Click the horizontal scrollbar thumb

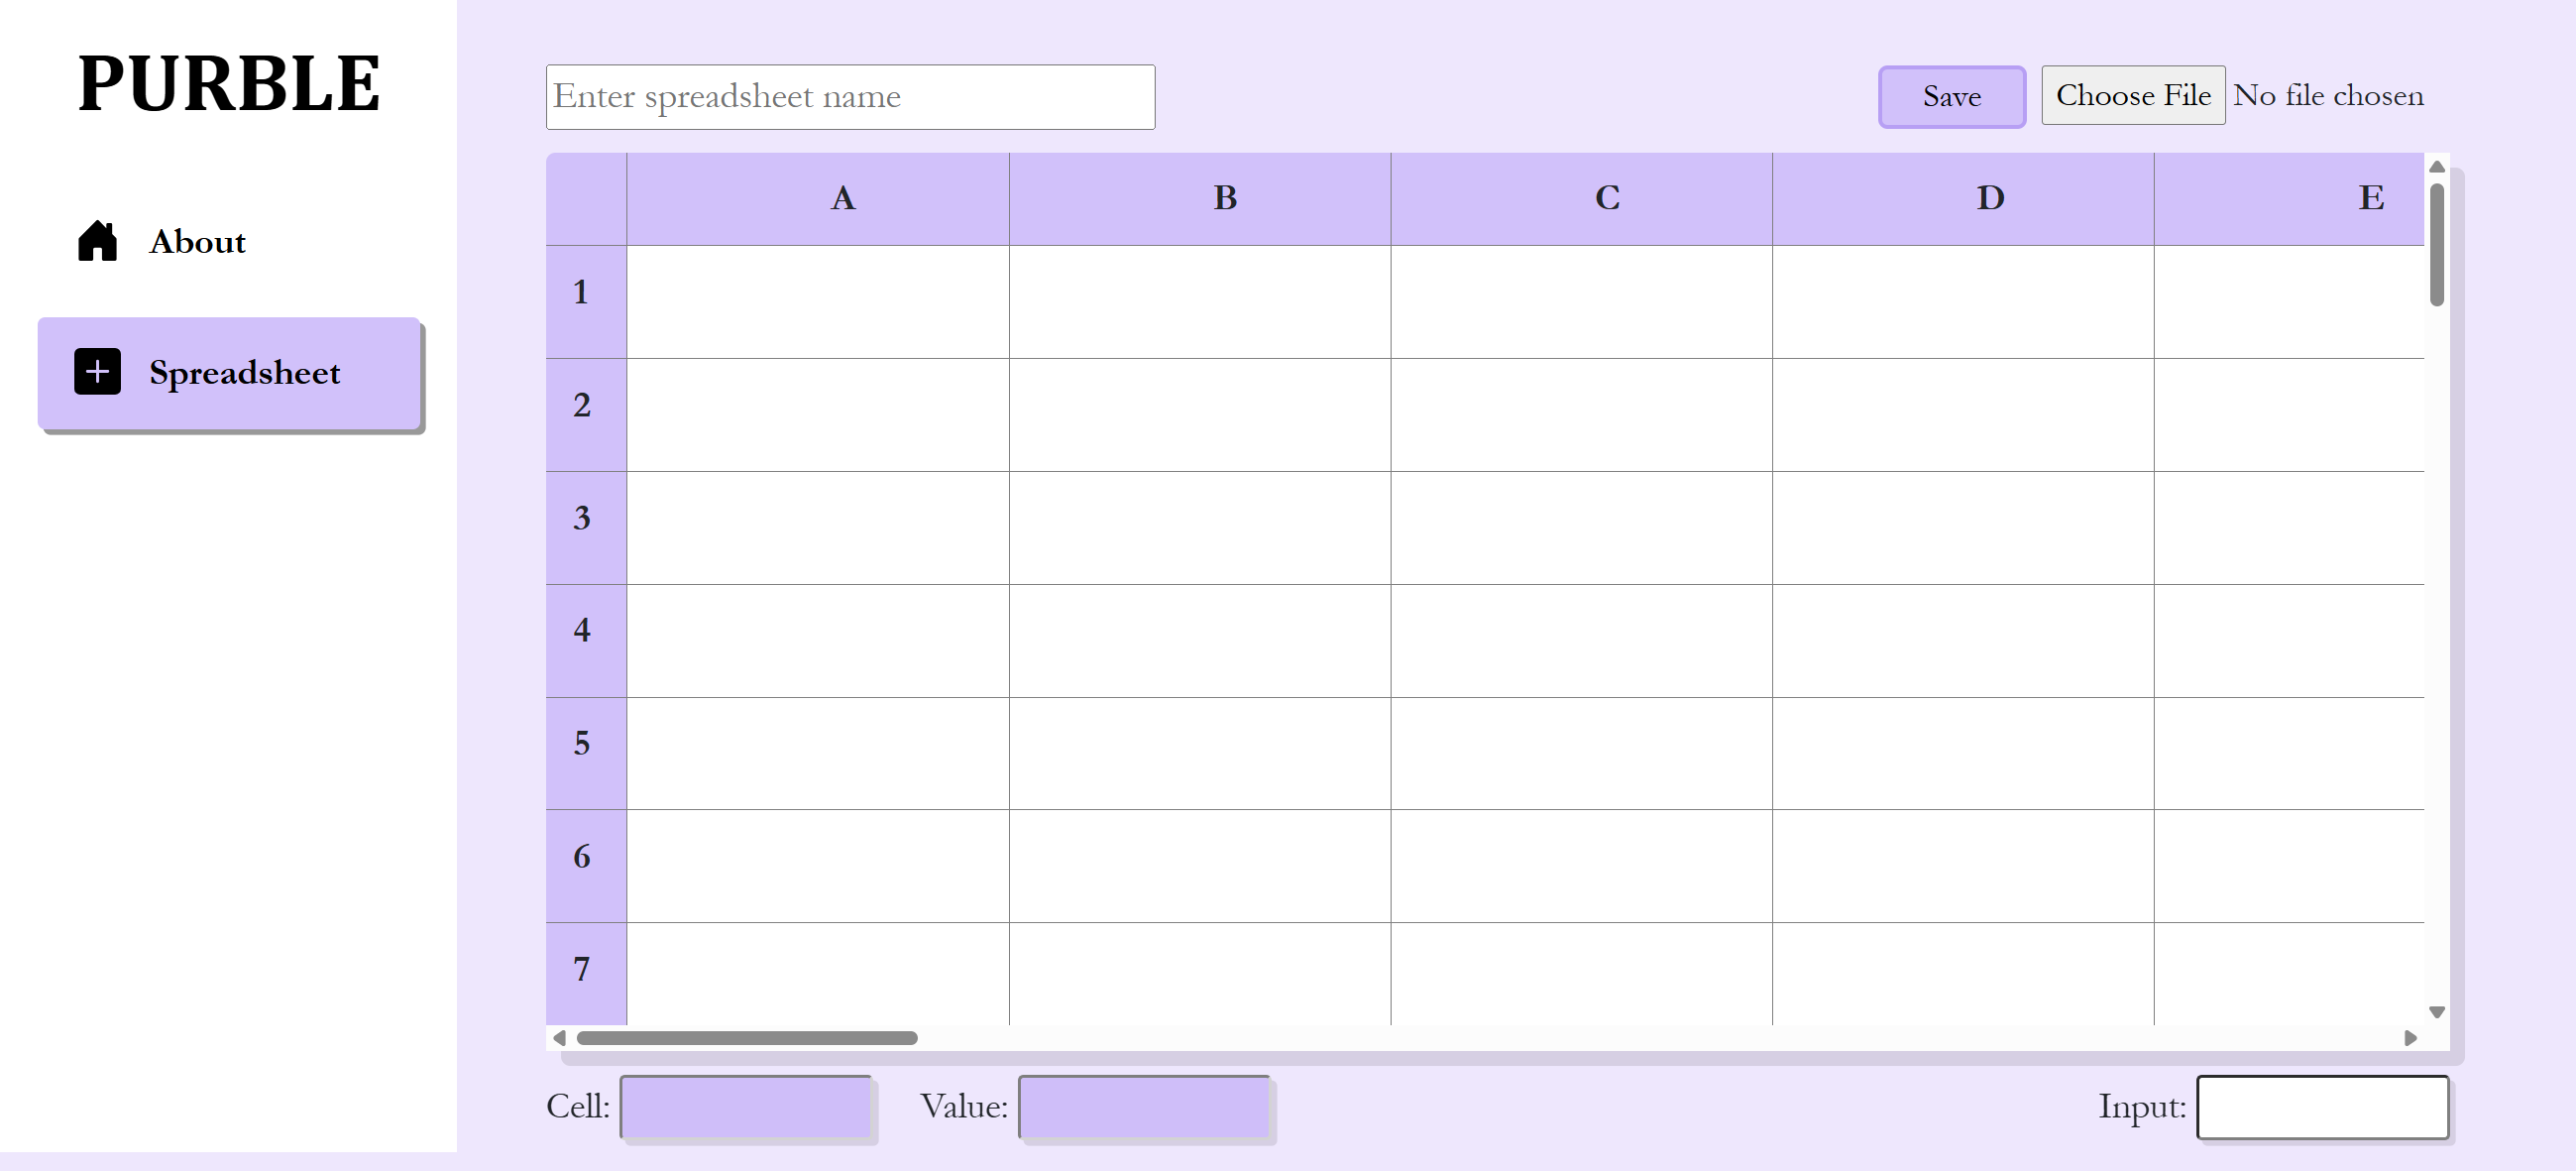click(746, 1038)
